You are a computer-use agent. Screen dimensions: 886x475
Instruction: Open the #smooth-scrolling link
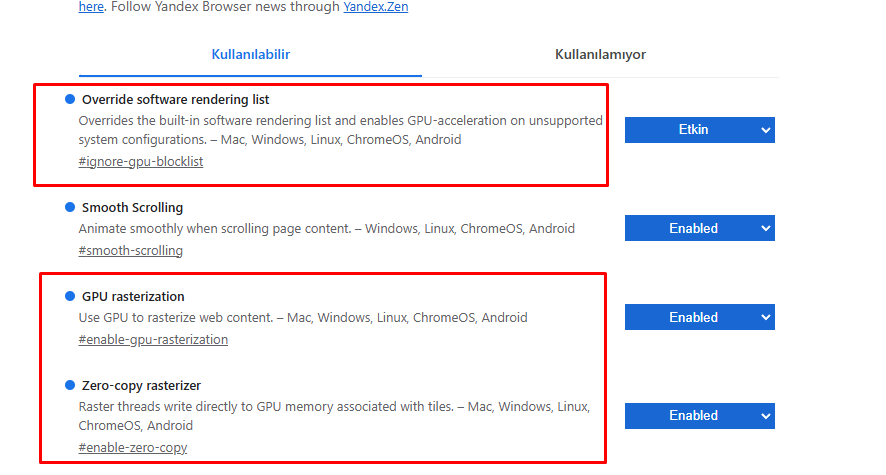click(131, 251)
